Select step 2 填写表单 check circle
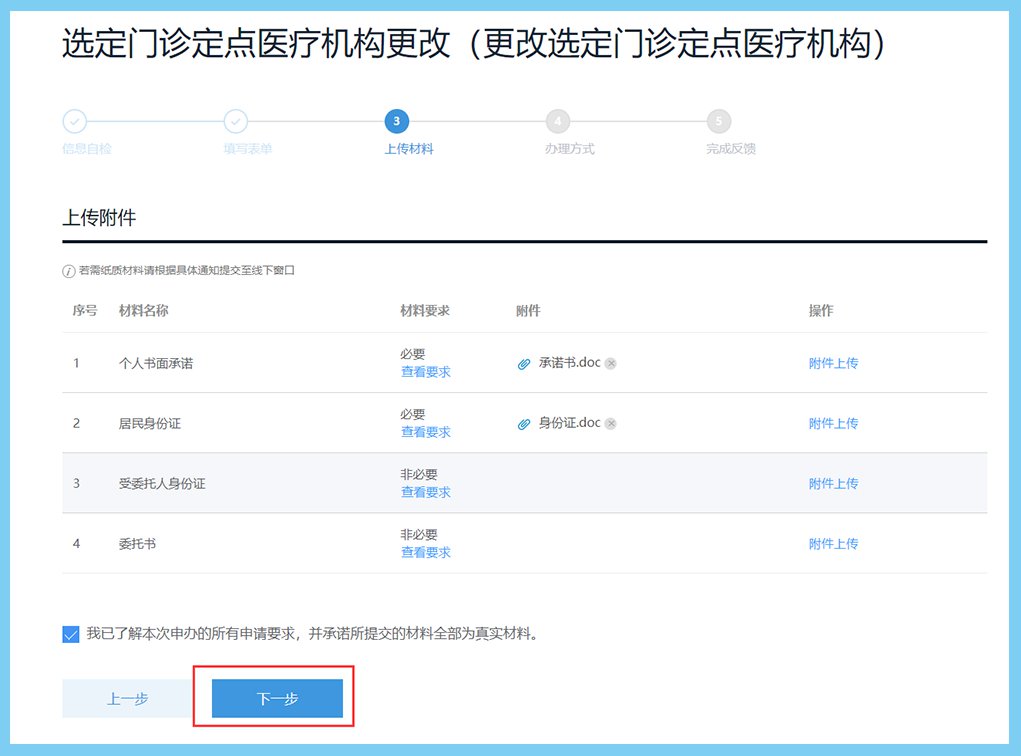This screenshot has height=756, width=1021. pyautogui.click(x=236, y=121)
